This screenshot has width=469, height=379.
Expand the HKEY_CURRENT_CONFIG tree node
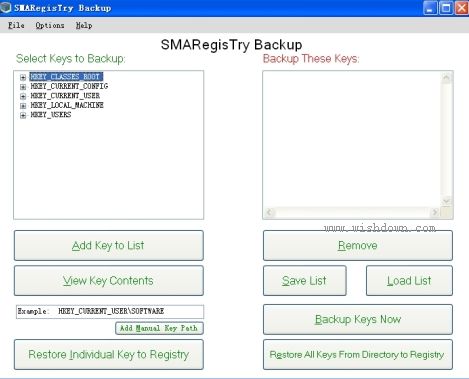tap(23, 87)
